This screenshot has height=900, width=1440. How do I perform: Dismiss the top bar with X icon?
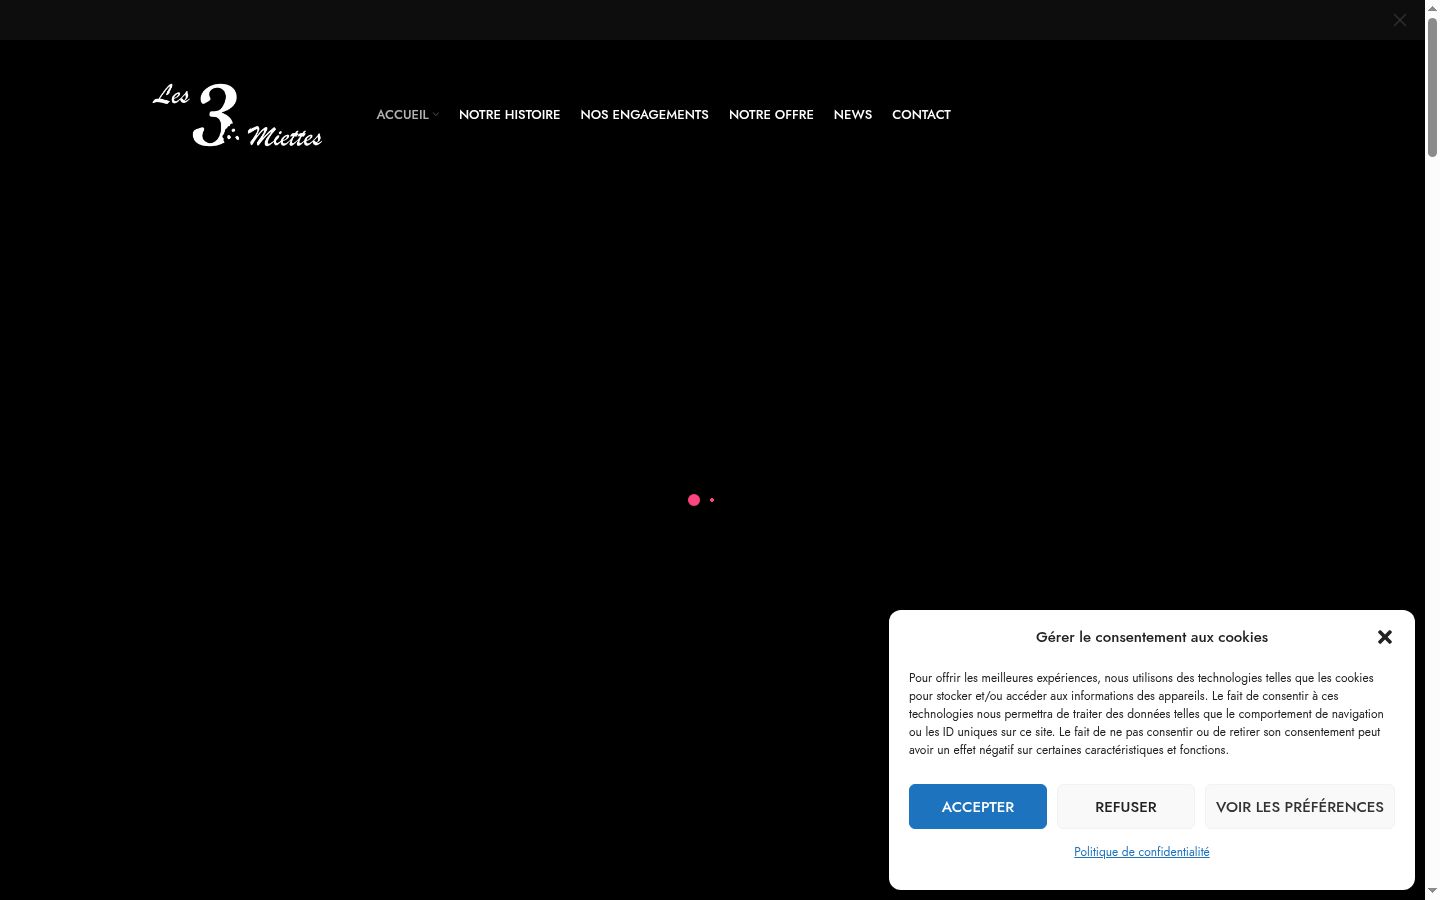pyautogui.click(x=1400, y=20)
